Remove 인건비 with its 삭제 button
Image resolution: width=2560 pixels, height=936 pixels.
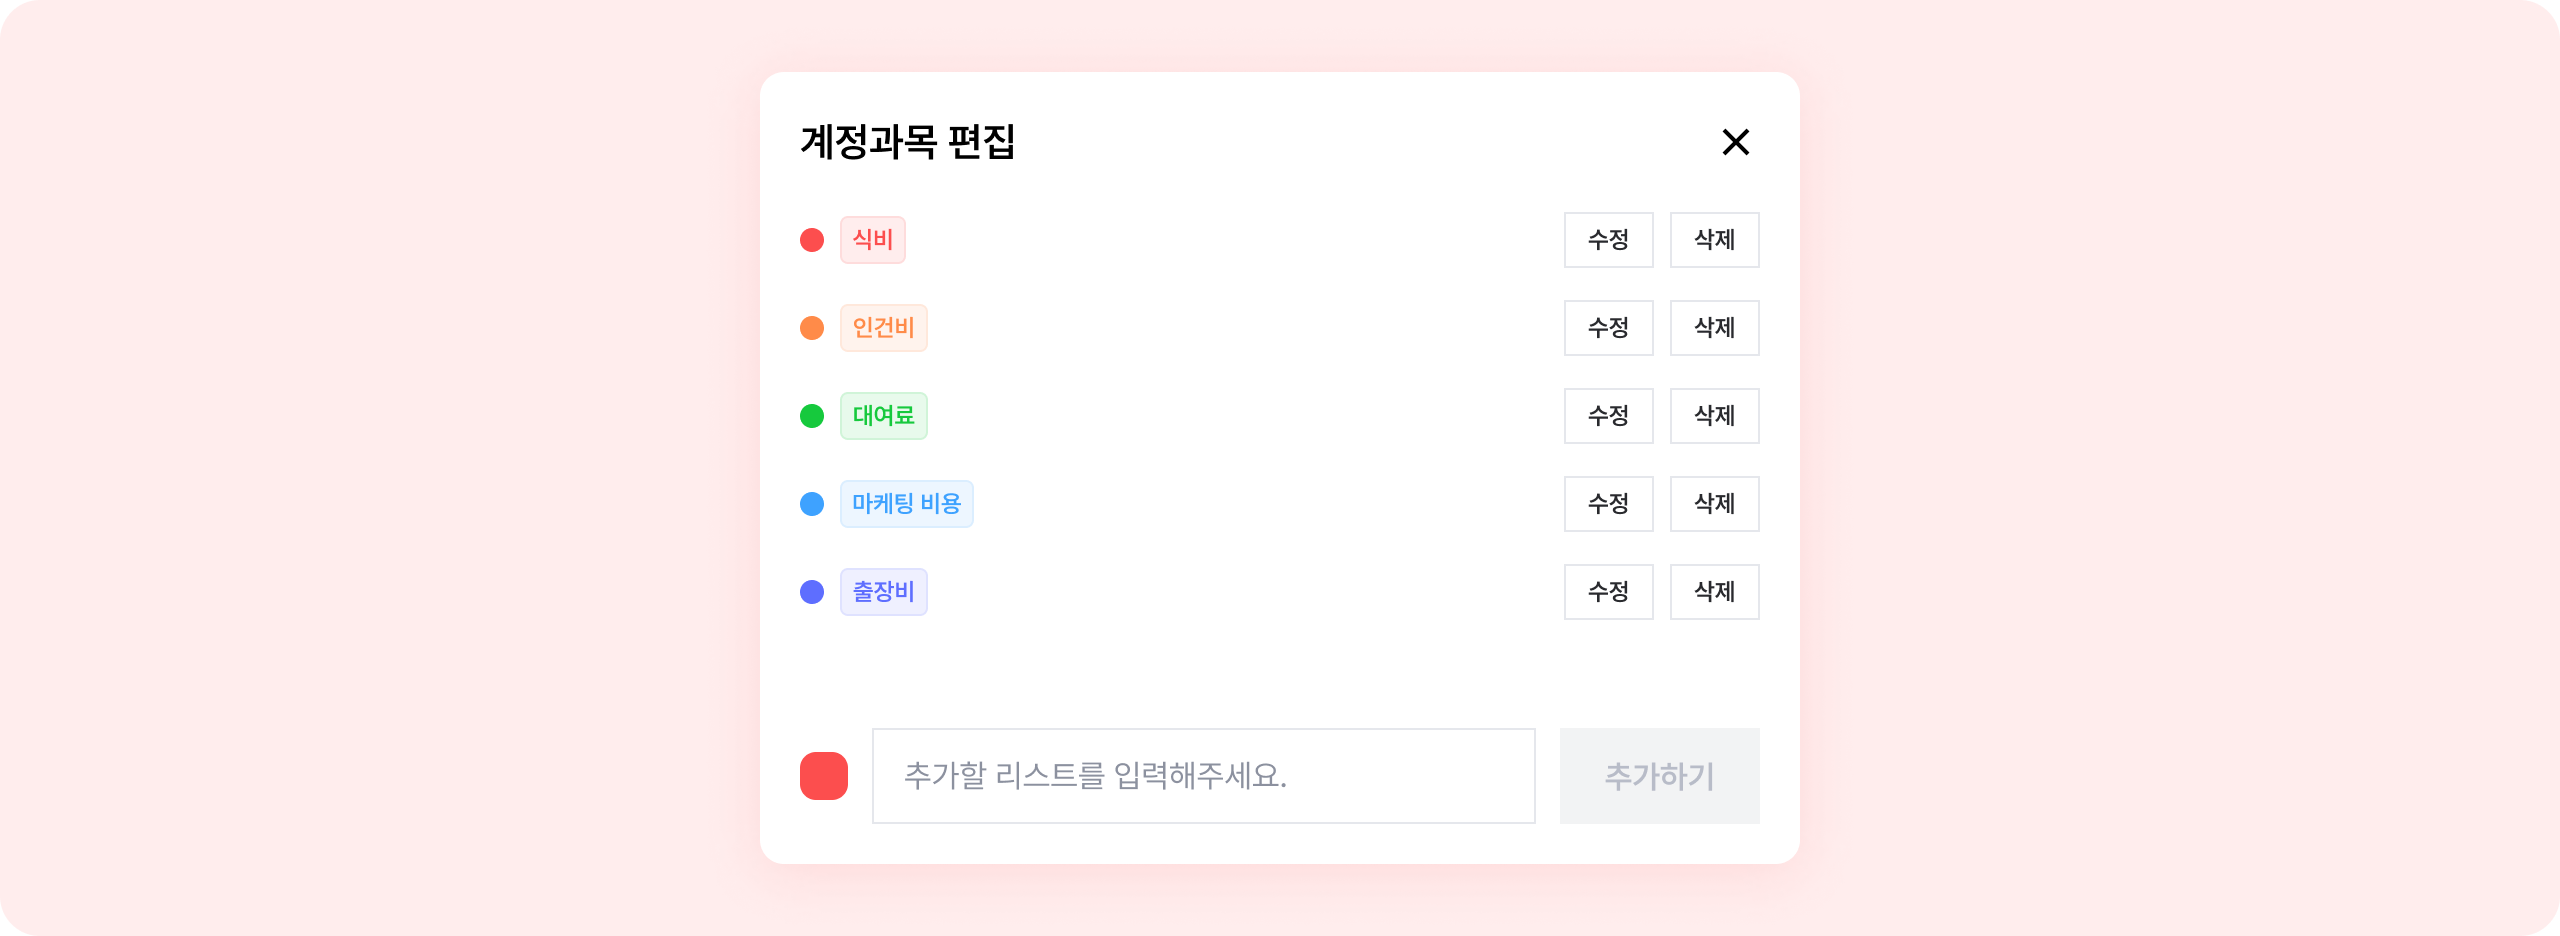point(1714,328)
